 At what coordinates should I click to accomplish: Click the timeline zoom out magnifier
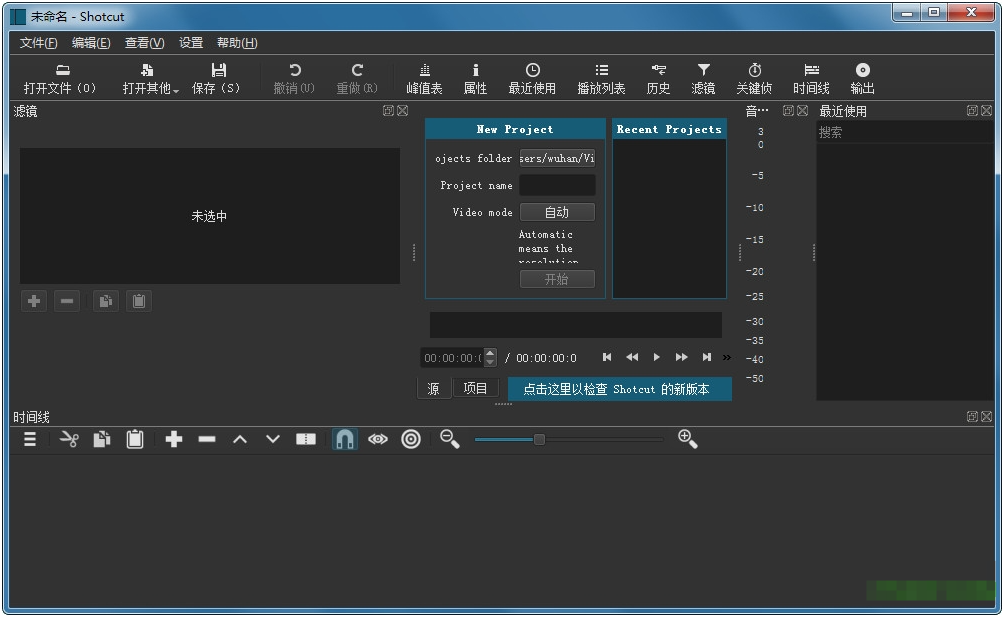(x=450, y=439)
